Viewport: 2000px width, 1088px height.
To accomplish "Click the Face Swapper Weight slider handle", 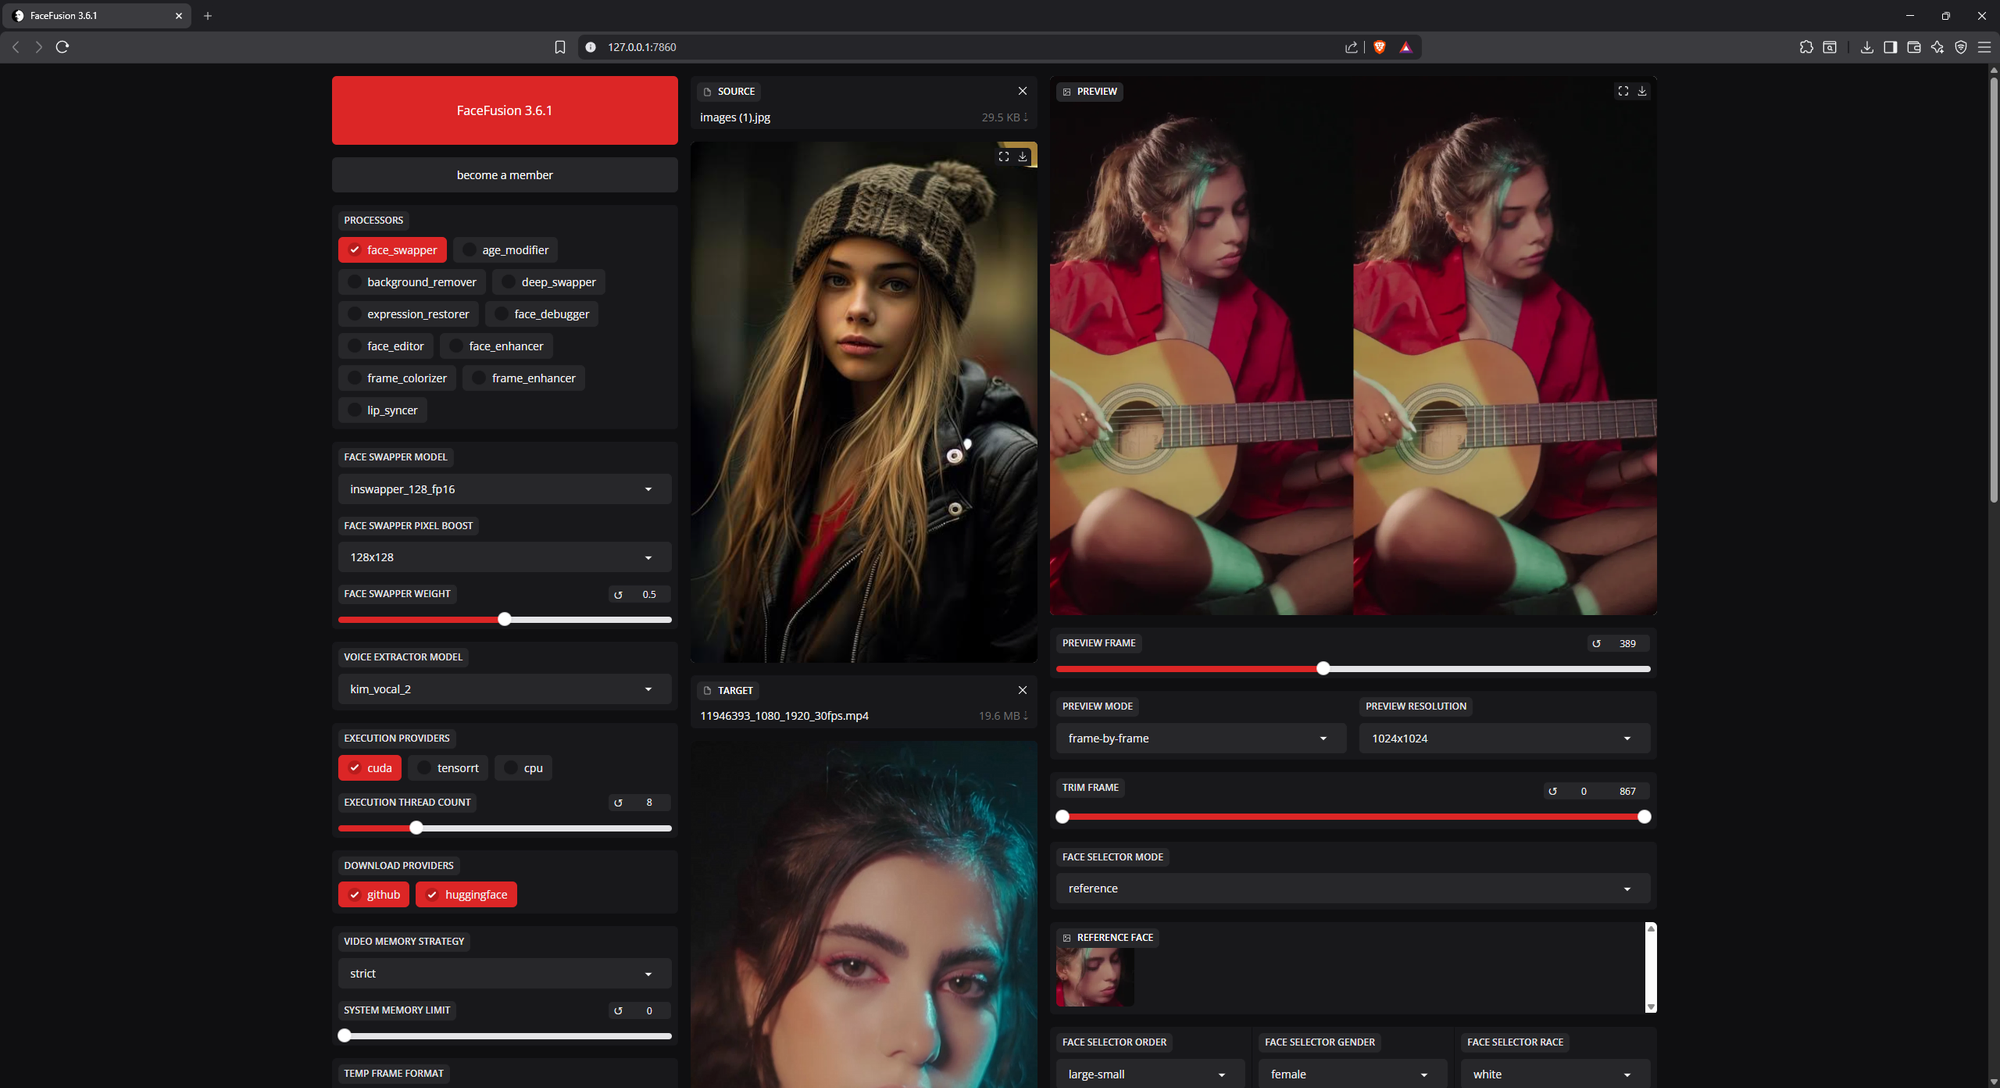I will tap(505, 619).
